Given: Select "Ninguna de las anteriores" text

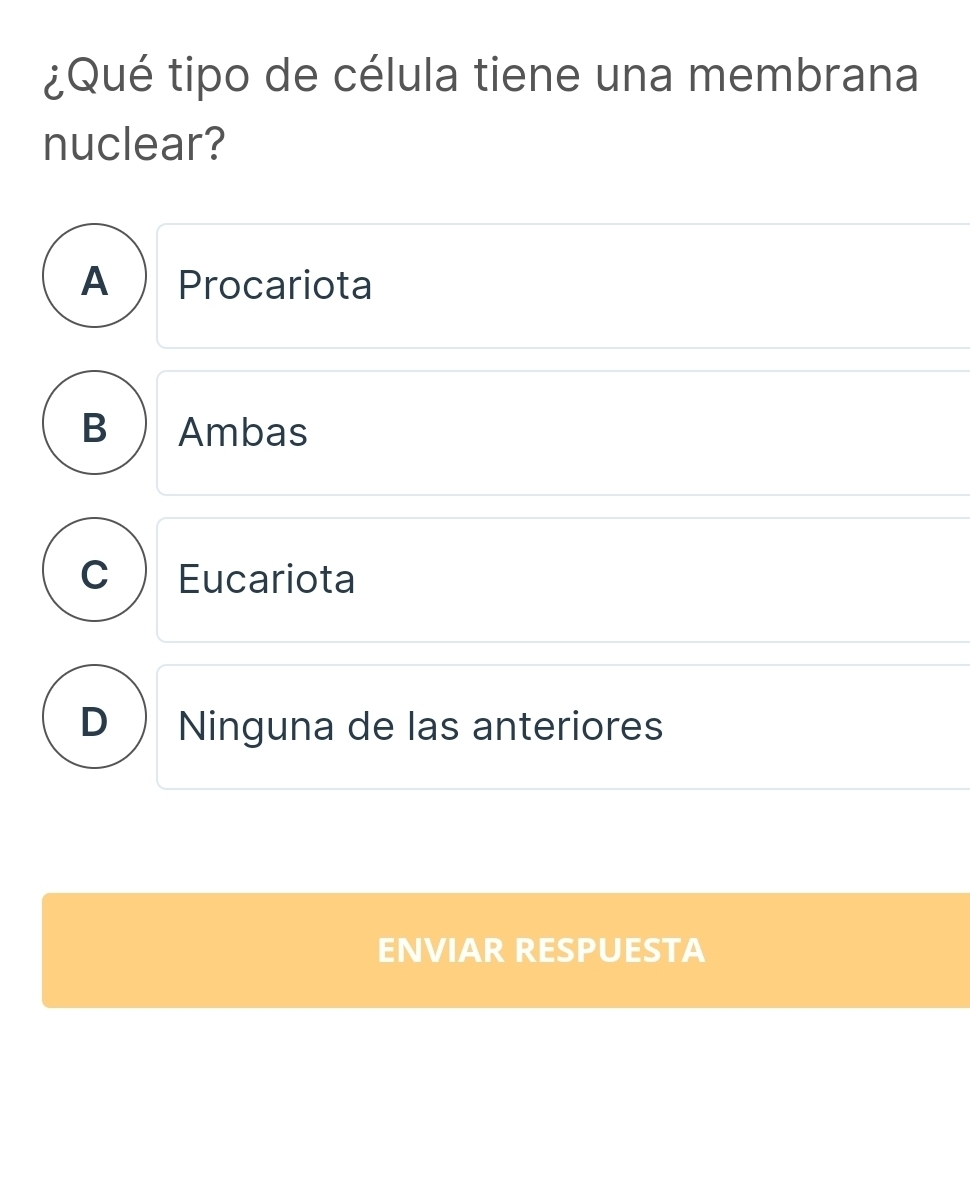Looking at the screenshot, I should pyautogui.click(x=420, y=727).
